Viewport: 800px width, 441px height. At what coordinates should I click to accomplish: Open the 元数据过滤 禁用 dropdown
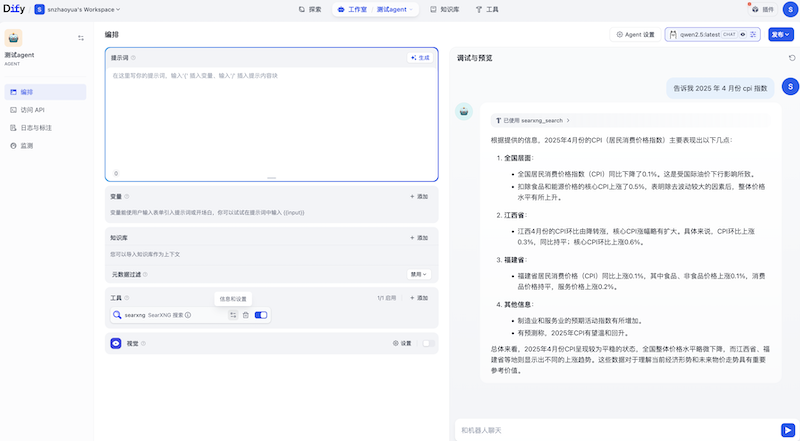tap(418, 273)
